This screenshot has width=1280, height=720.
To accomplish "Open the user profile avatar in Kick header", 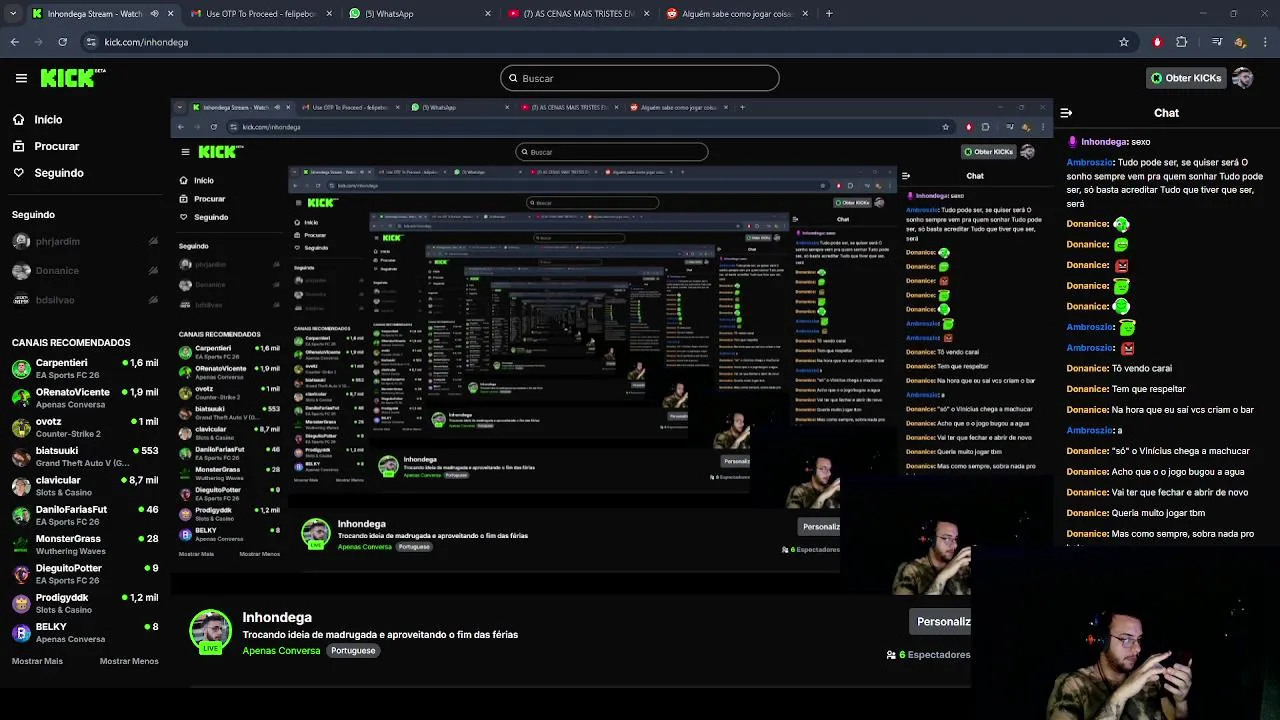I will 1243,78.
